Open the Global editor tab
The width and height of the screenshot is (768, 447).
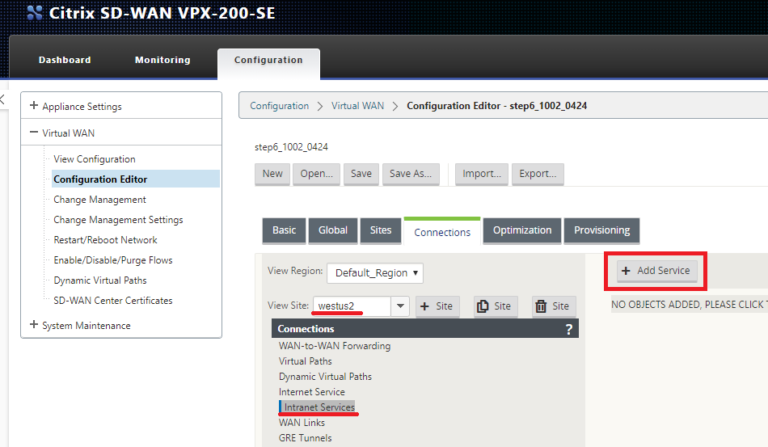click(x=333, y=231)
